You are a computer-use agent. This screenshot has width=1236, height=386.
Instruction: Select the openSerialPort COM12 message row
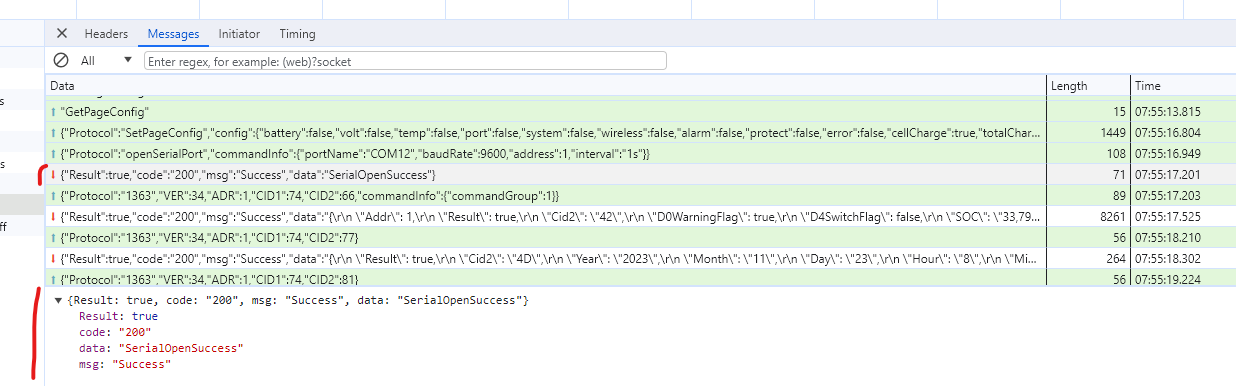641,153
